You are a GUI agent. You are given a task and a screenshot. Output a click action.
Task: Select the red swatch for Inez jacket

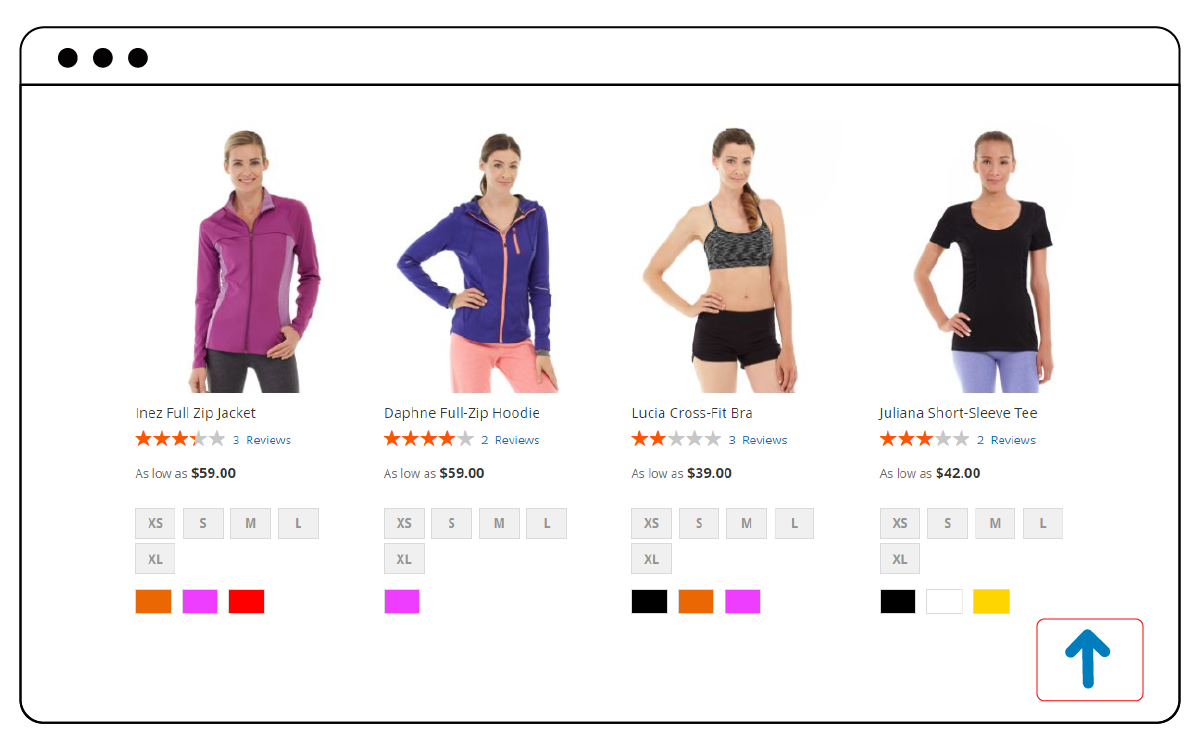click(246, 602)
